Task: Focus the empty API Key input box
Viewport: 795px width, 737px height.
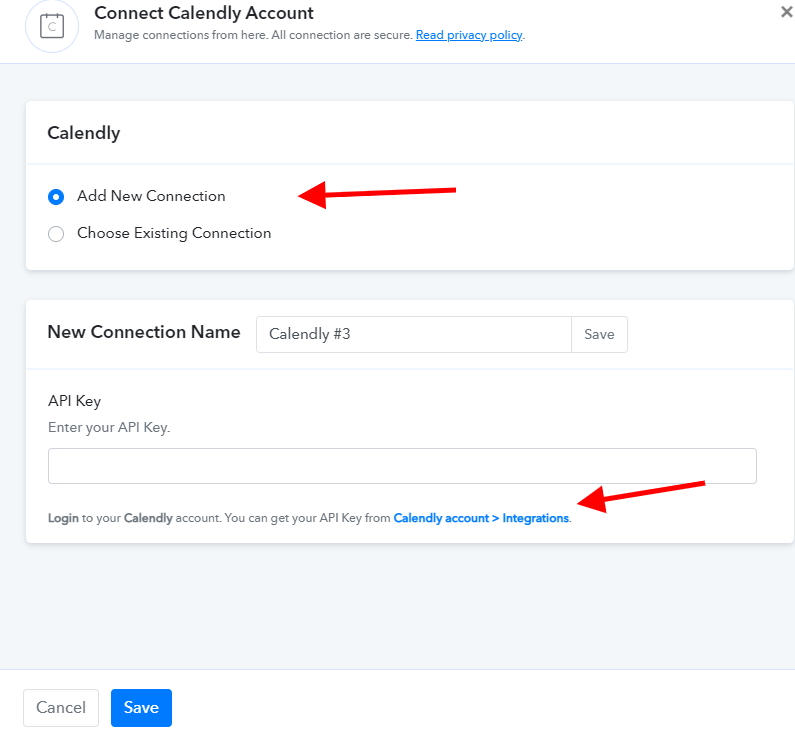Action: [402, 466]
